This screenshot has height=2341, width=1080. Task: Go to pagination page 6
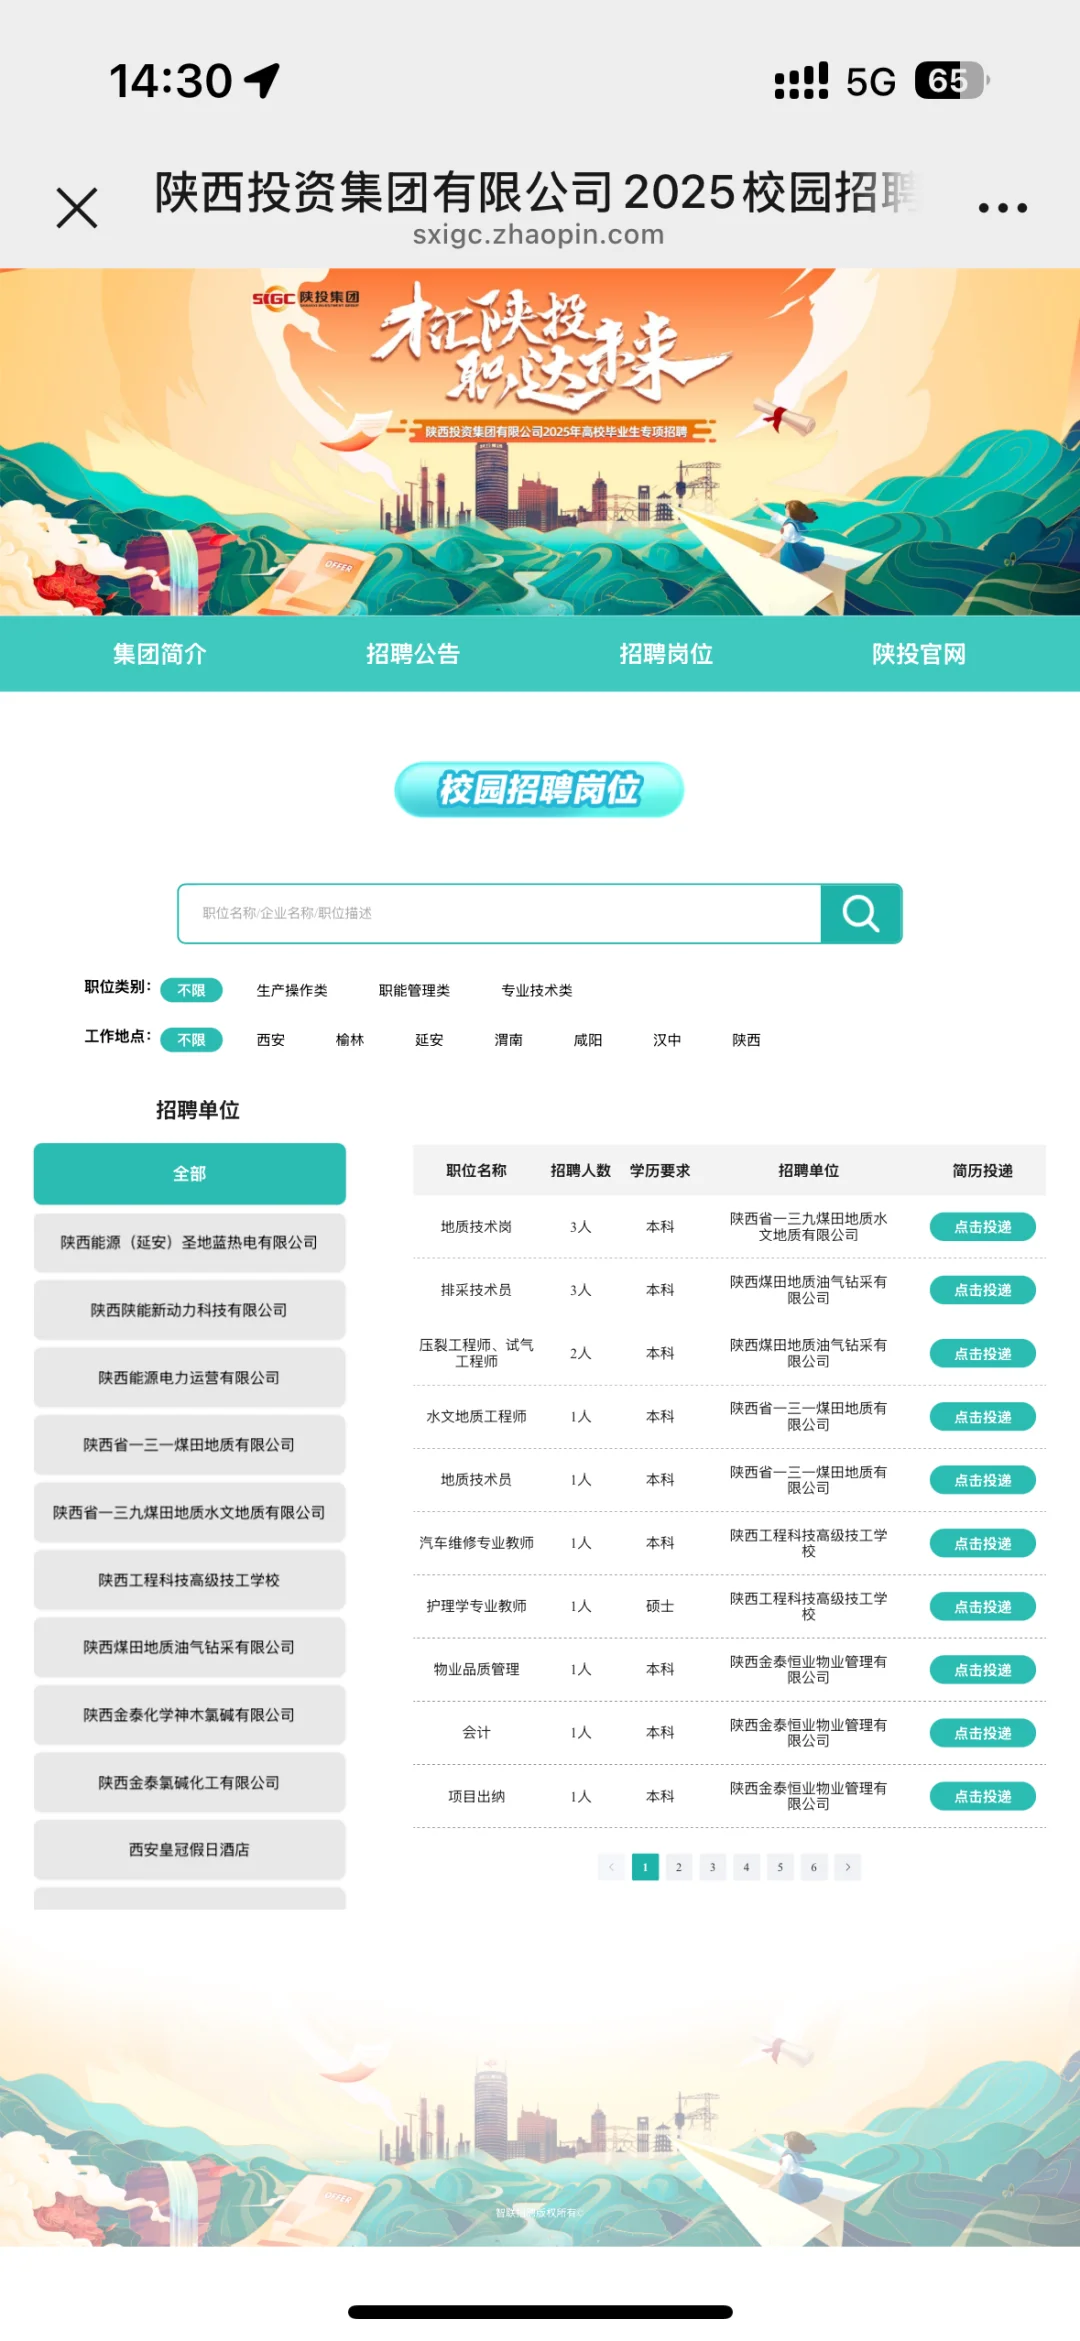tap(814, 1867)
